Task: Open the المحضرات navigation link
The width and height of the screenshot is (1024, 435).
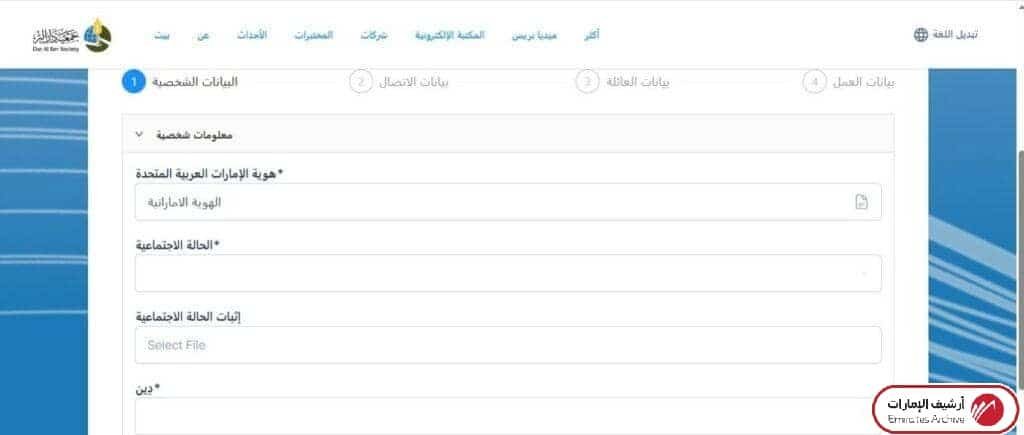Action: [313, 35]
